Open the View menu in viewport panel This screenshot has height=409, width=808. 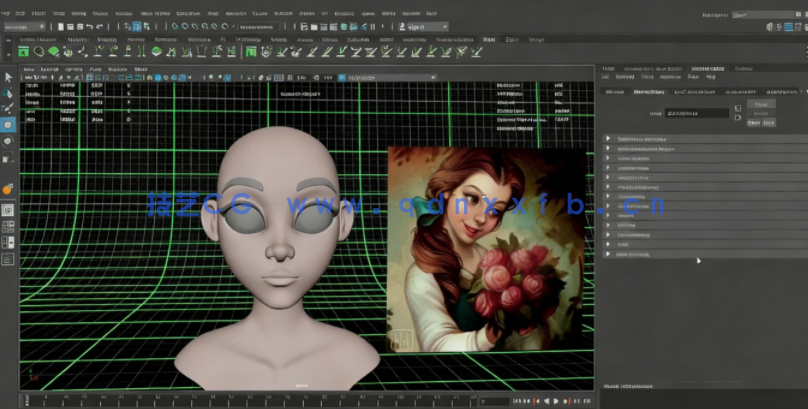pos(28,71)
